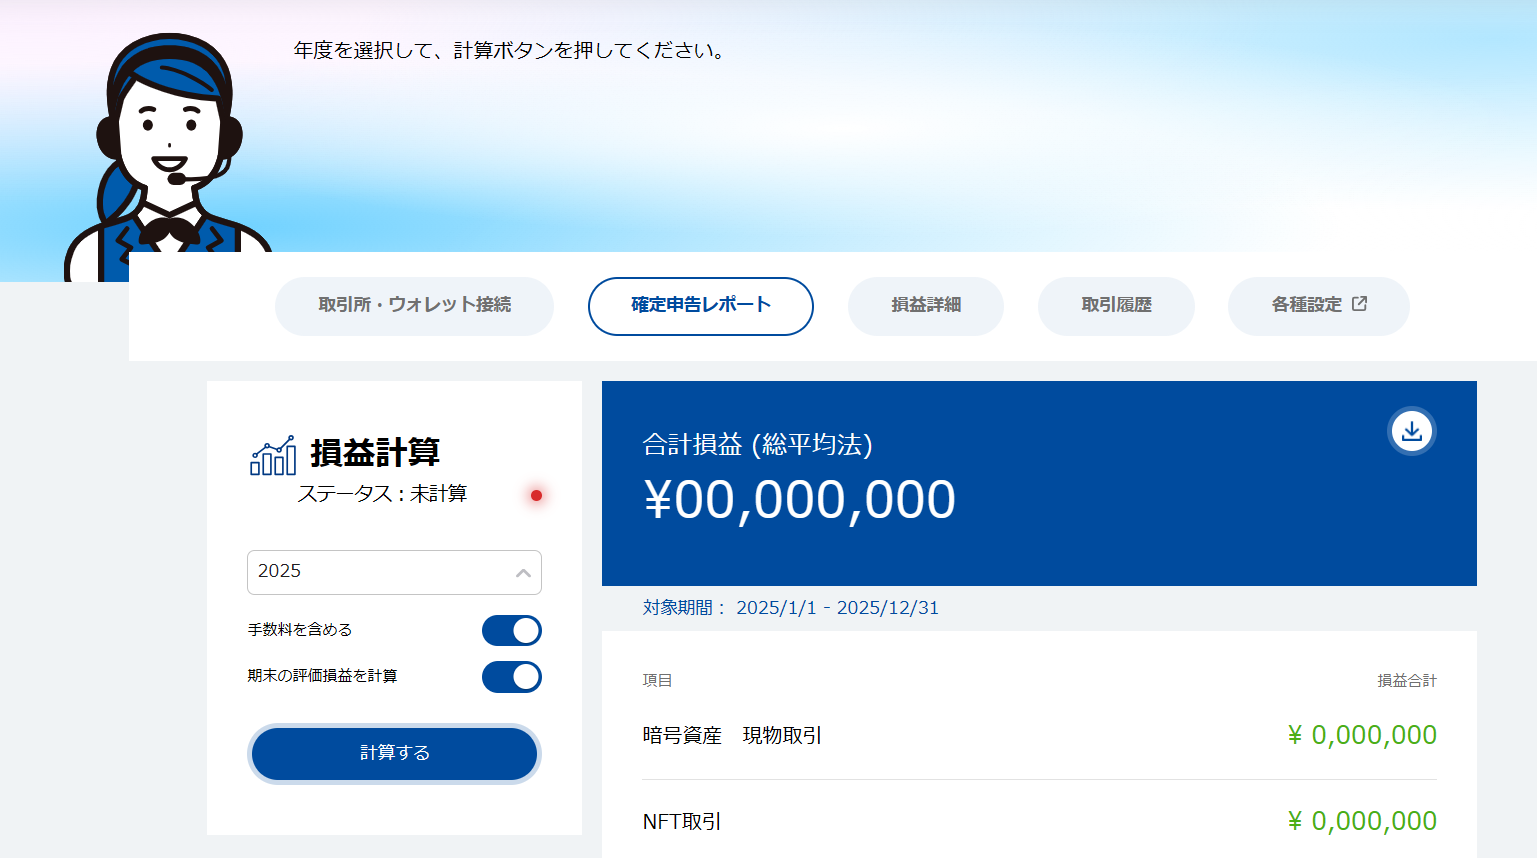Click the ¥00,000,000 total amount
Image resolution: width=1537 pixels, height=858 pixels.
[800, 500]
